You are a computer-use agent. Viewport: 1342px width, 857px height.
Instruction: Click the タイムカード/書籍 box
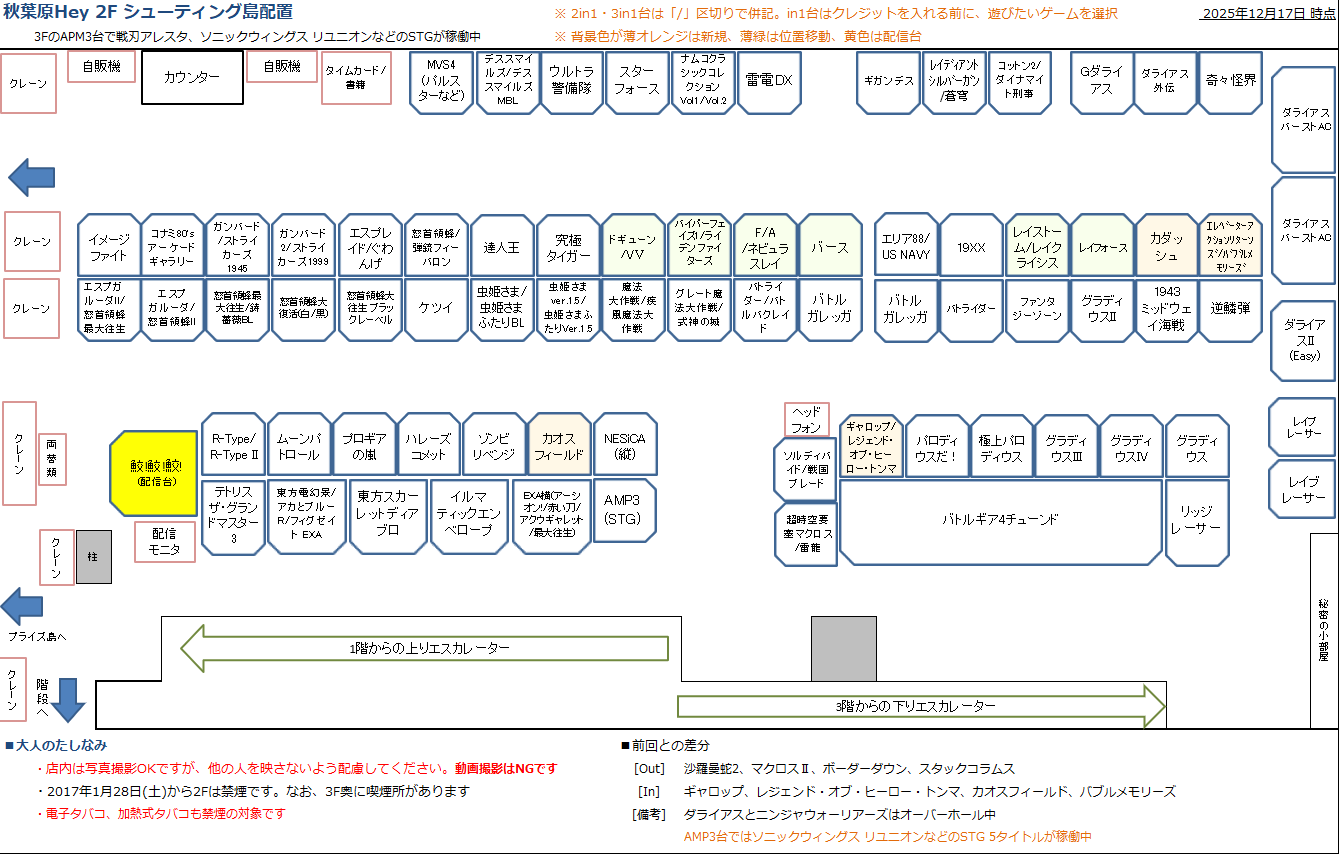coord(355,78)
